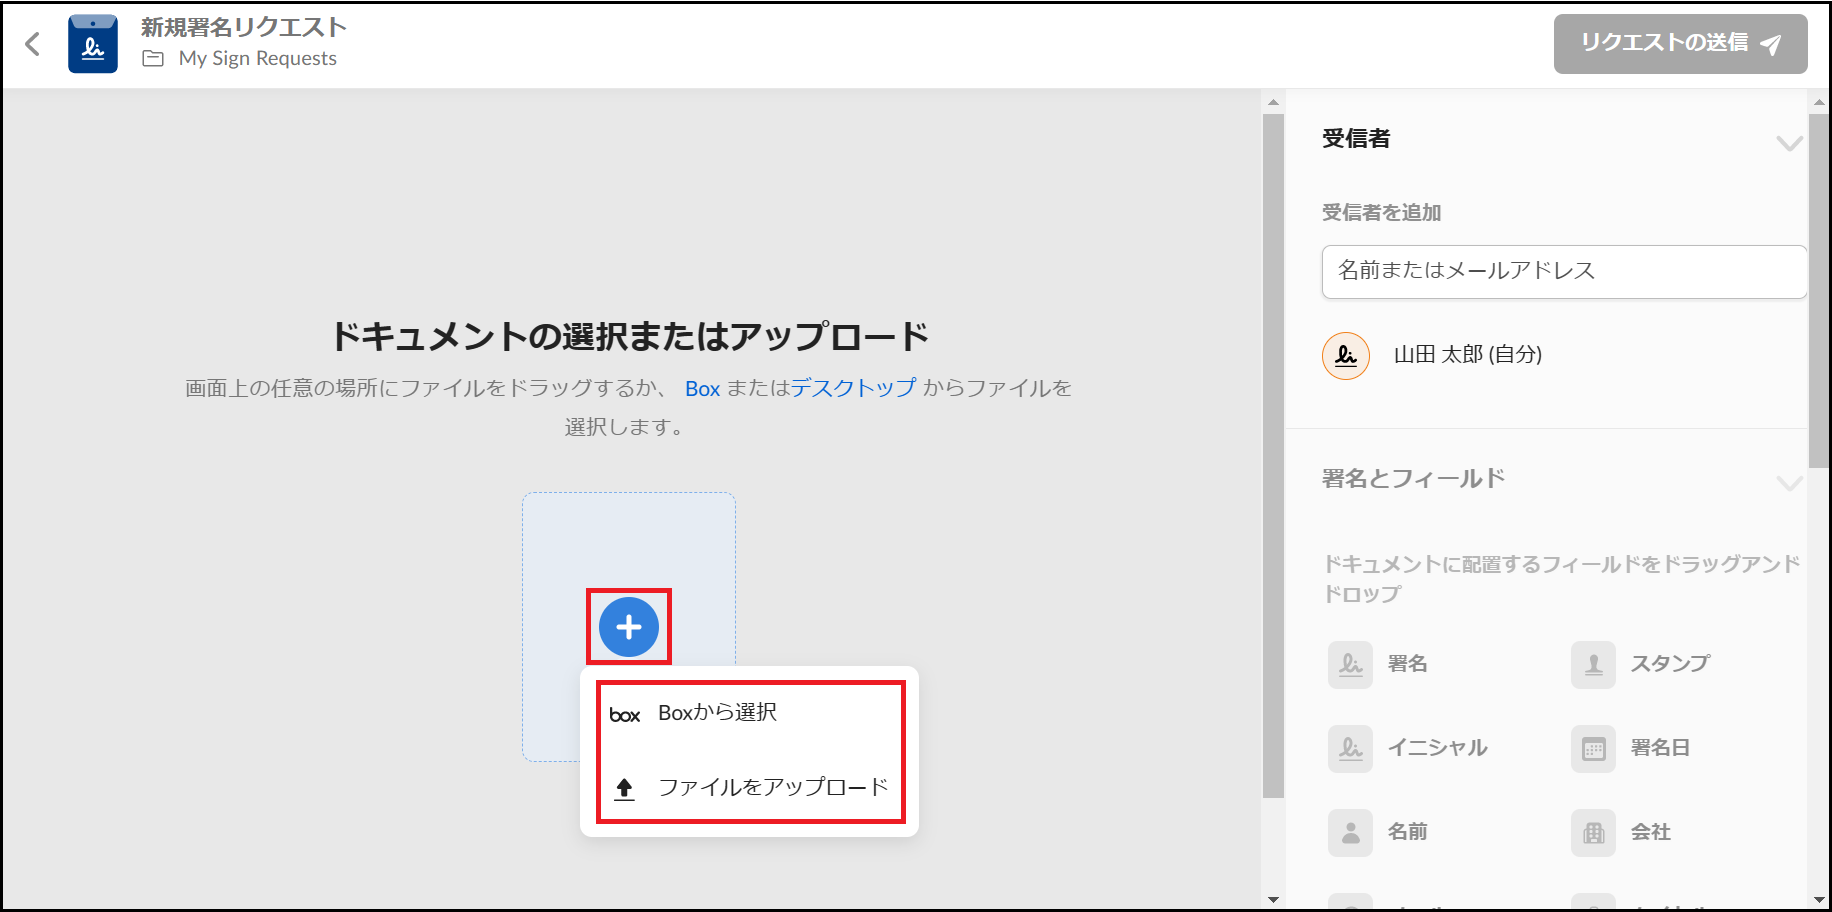Click the Box Sign app icon
The image size is (1832, 912).
click(93, 44)
